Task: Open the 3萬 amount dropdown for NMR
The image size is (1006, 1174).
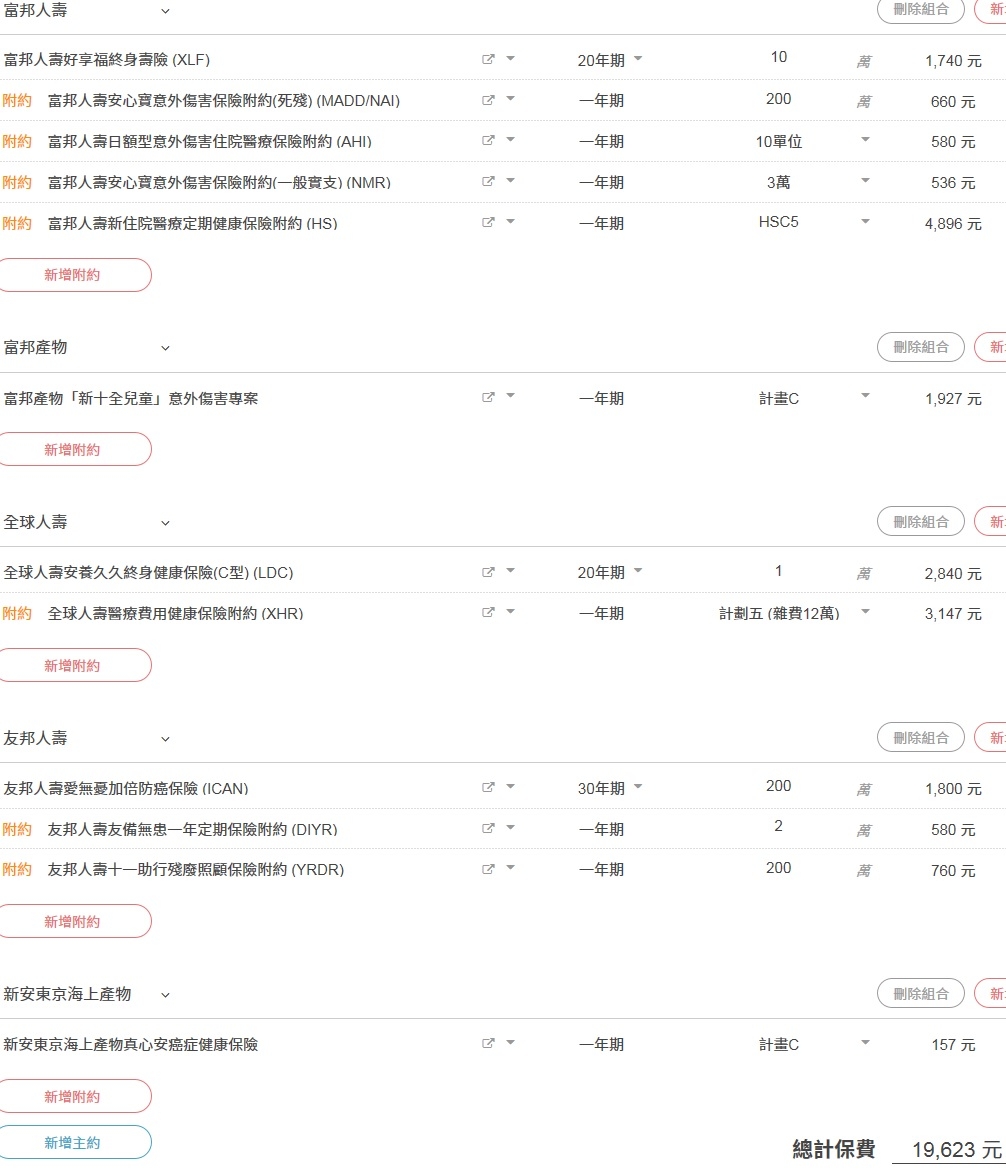Action: tap(865, 180)
